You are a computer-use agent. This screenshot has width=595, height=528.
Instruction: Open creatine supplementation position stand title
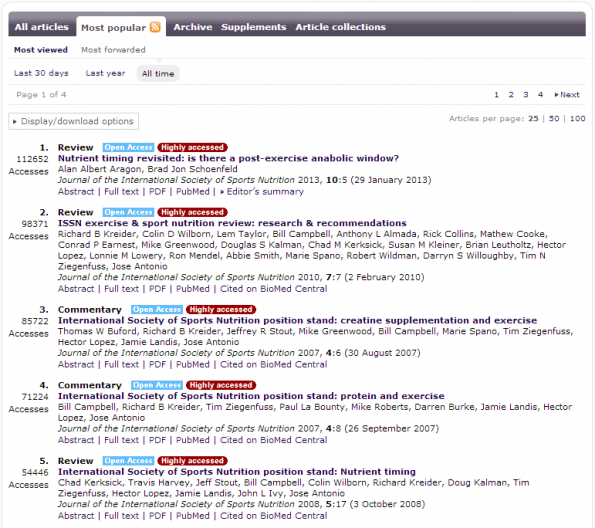point(298,320)
